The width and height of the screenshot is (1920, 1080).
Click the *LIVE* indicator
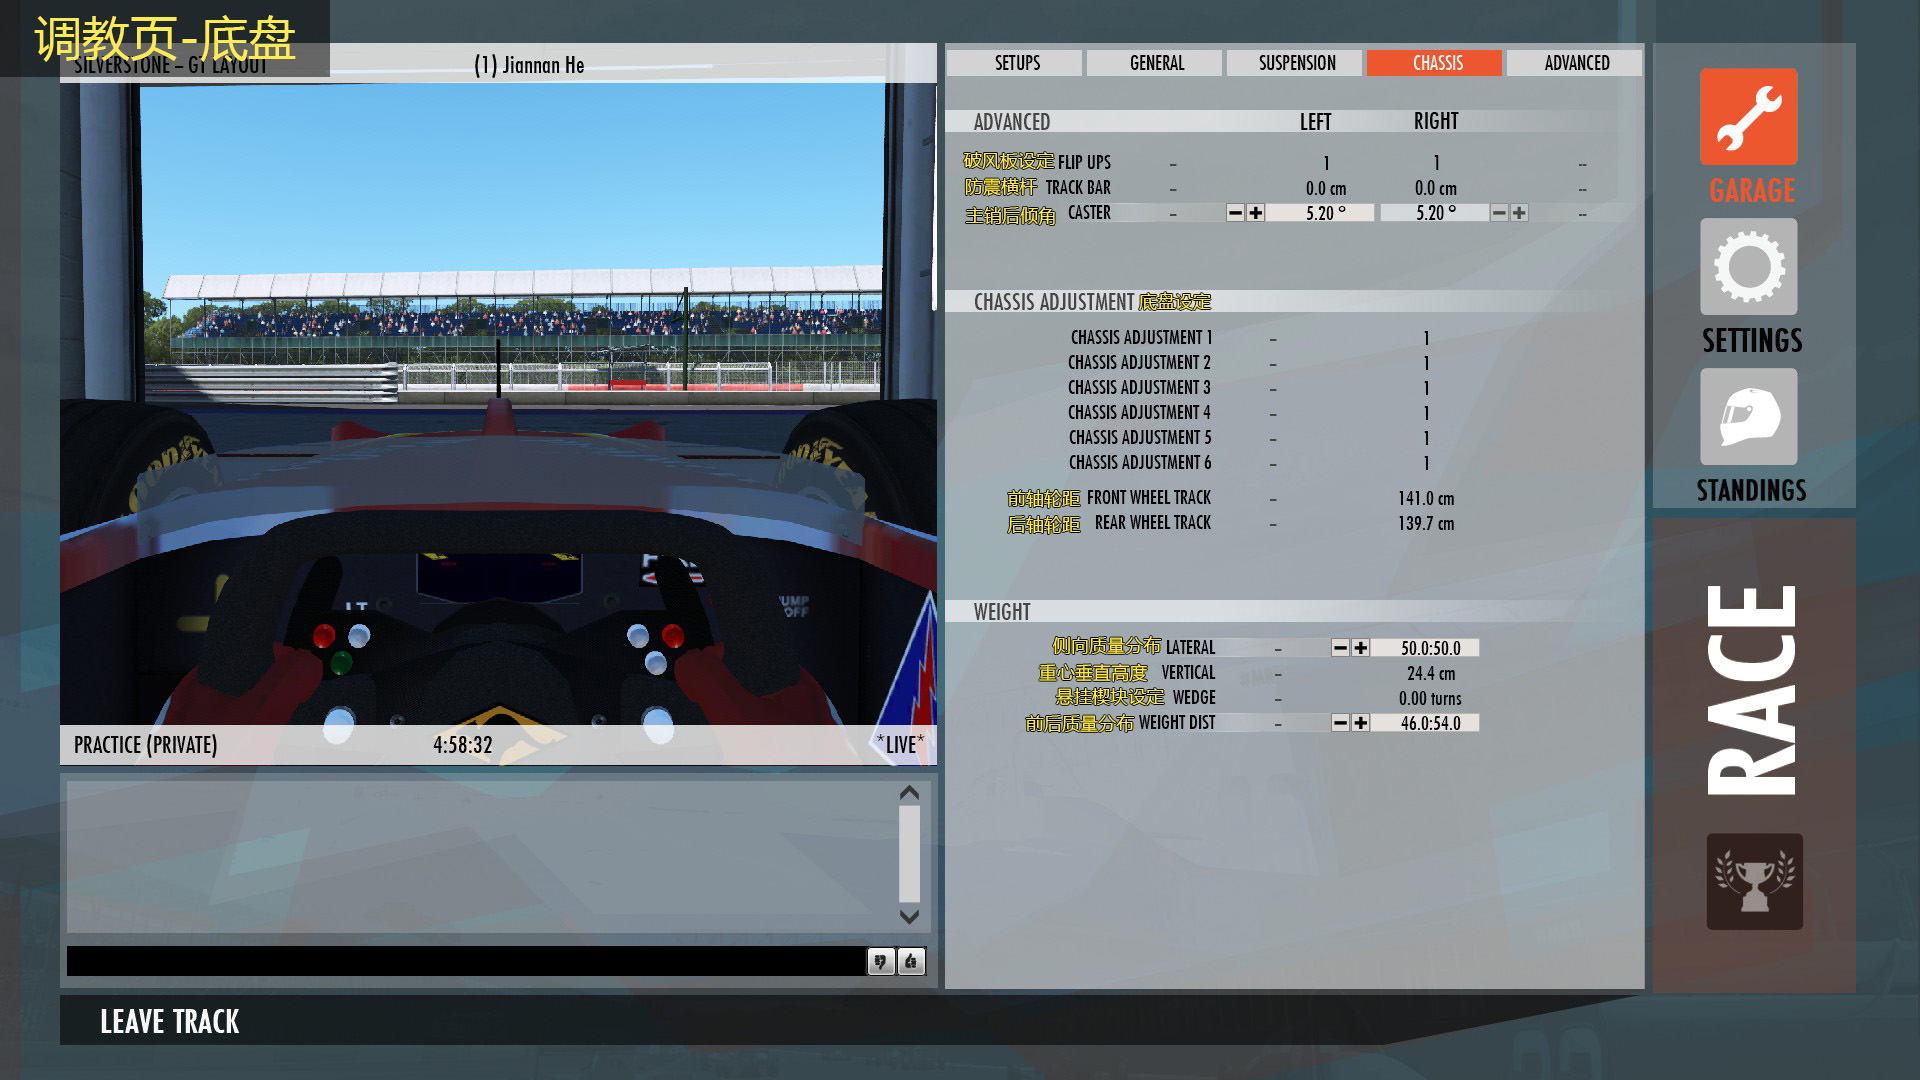900,745
